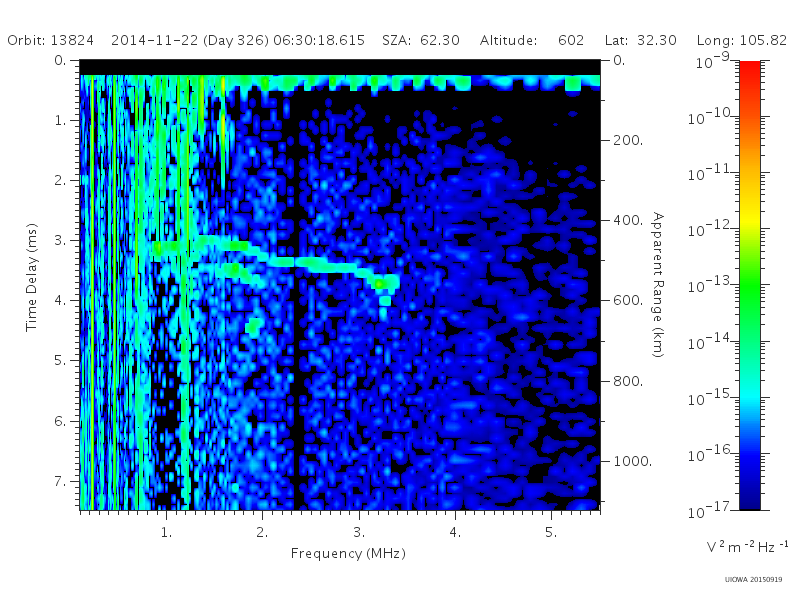Click the '3.' time delay tick label
Image resolution: width=800 pixels, height=600 pixels.
pyautogui.click(x=60, y=240)
